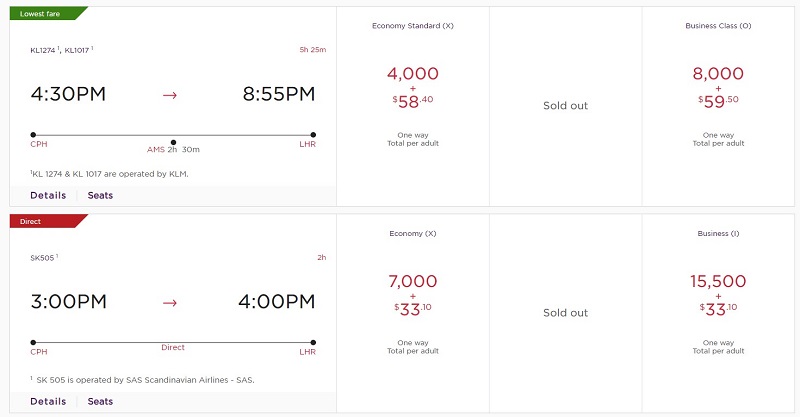Choose Business 15,500 points fare on SK505
The width and height of the screenshot is (800, 417).
pos(718,313)
